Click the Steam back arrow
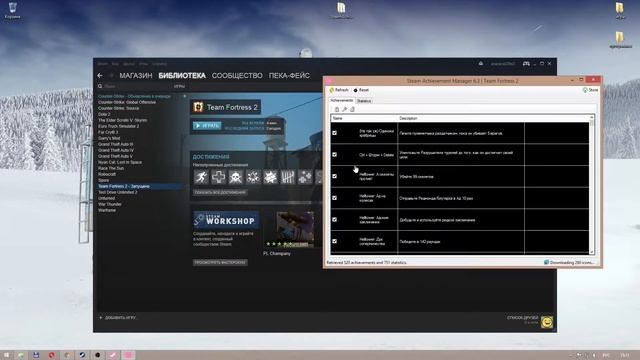The image size is (640, 360). click(100, 76)
